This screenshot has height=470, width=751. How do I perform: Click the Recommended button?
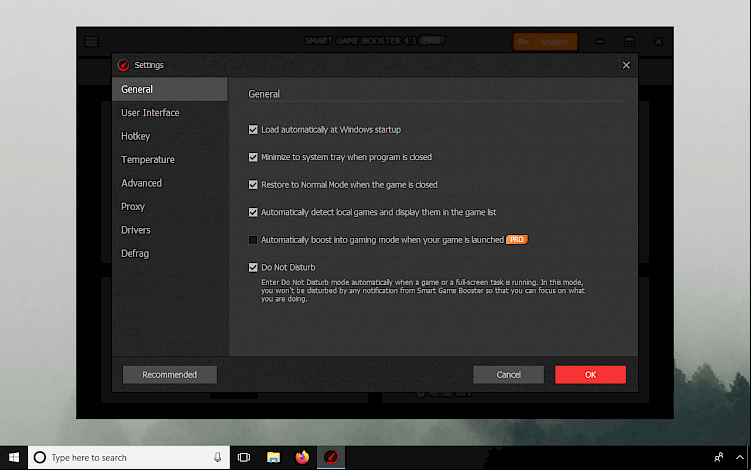click(170, 375)
